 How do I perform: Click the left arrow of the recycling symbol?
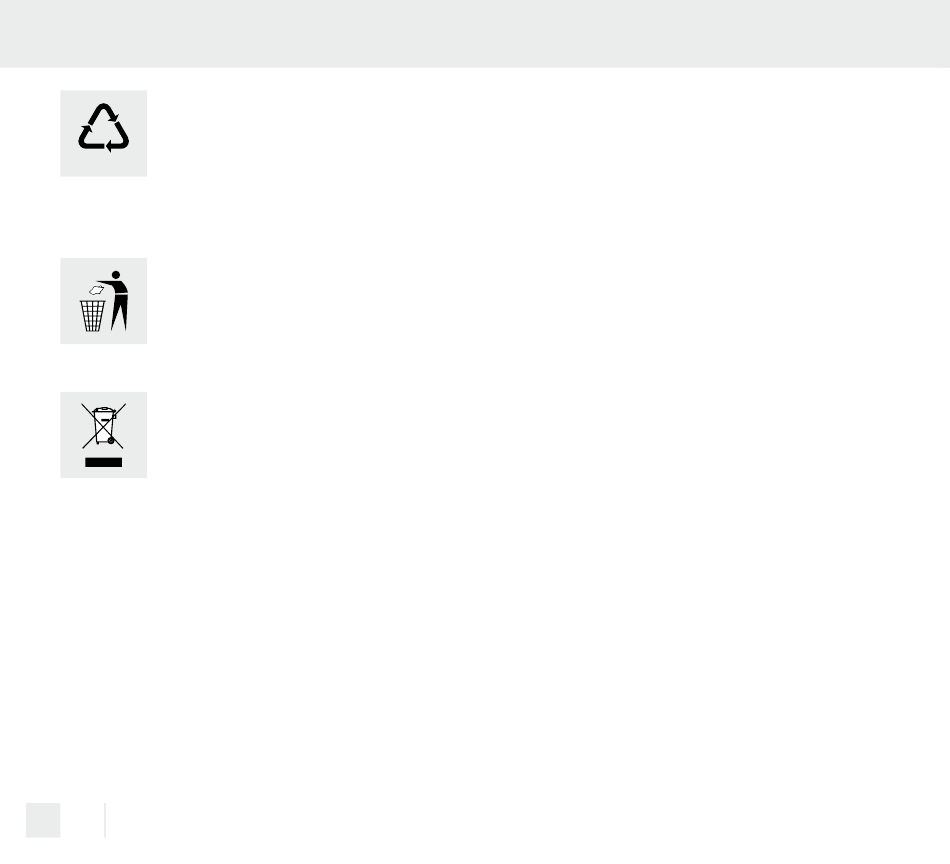pos(86,137)
